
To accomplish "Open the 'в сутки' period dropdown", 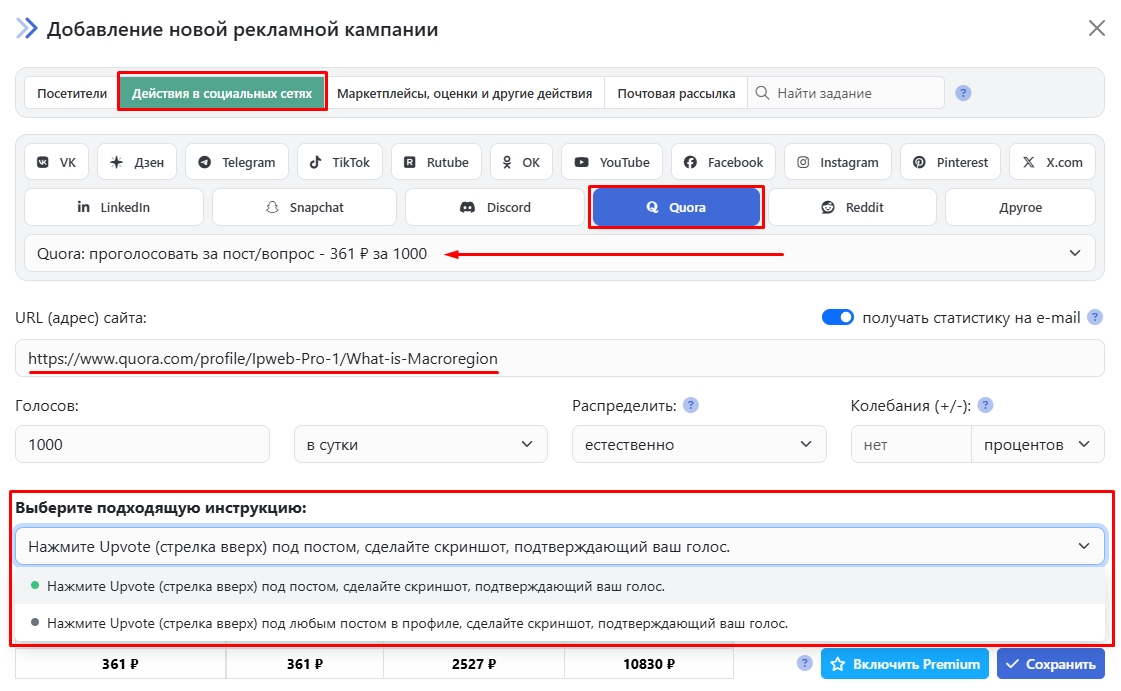I will (x=420, y=445).
